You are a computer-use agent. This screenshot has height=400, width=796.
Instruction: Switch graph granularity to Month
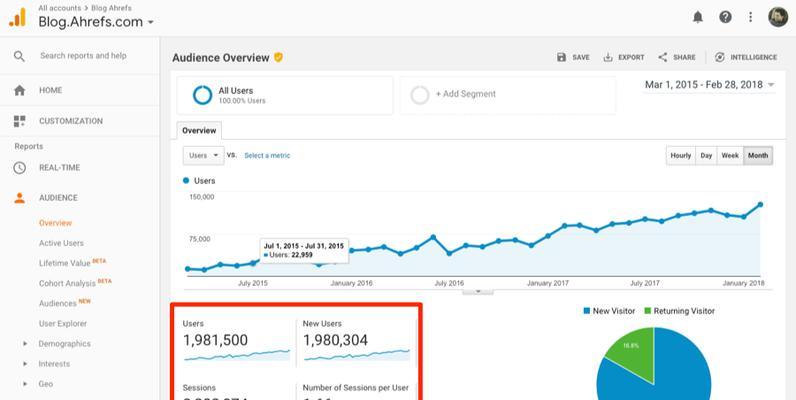[758, 156]
